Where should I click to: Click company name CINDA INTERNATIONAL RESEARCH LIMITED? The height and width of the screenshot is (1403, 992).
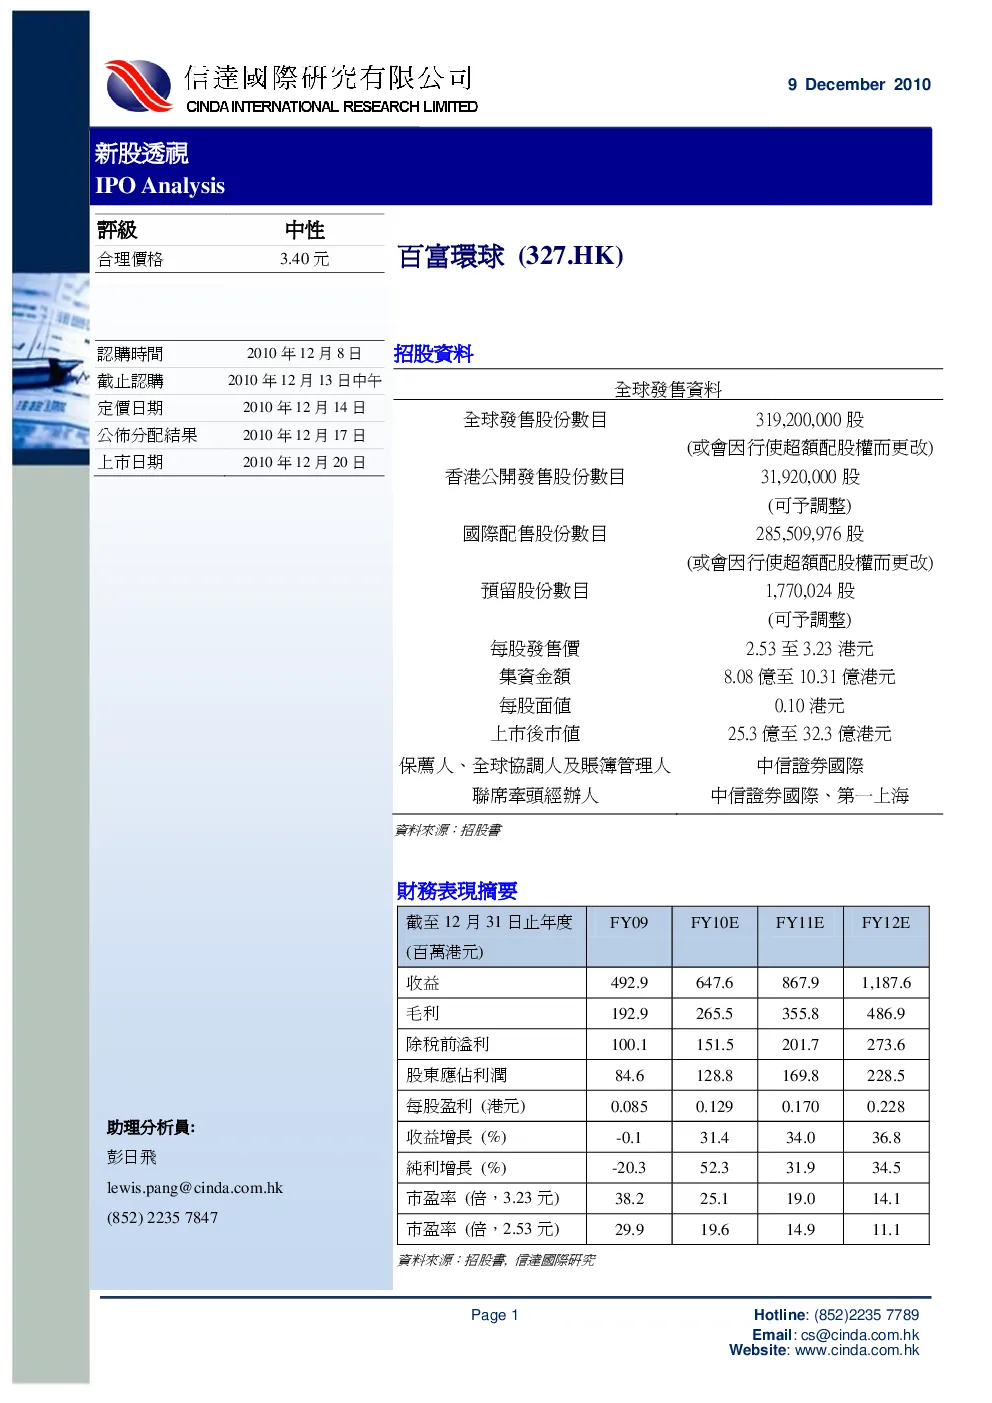click(x=332, y=107)
